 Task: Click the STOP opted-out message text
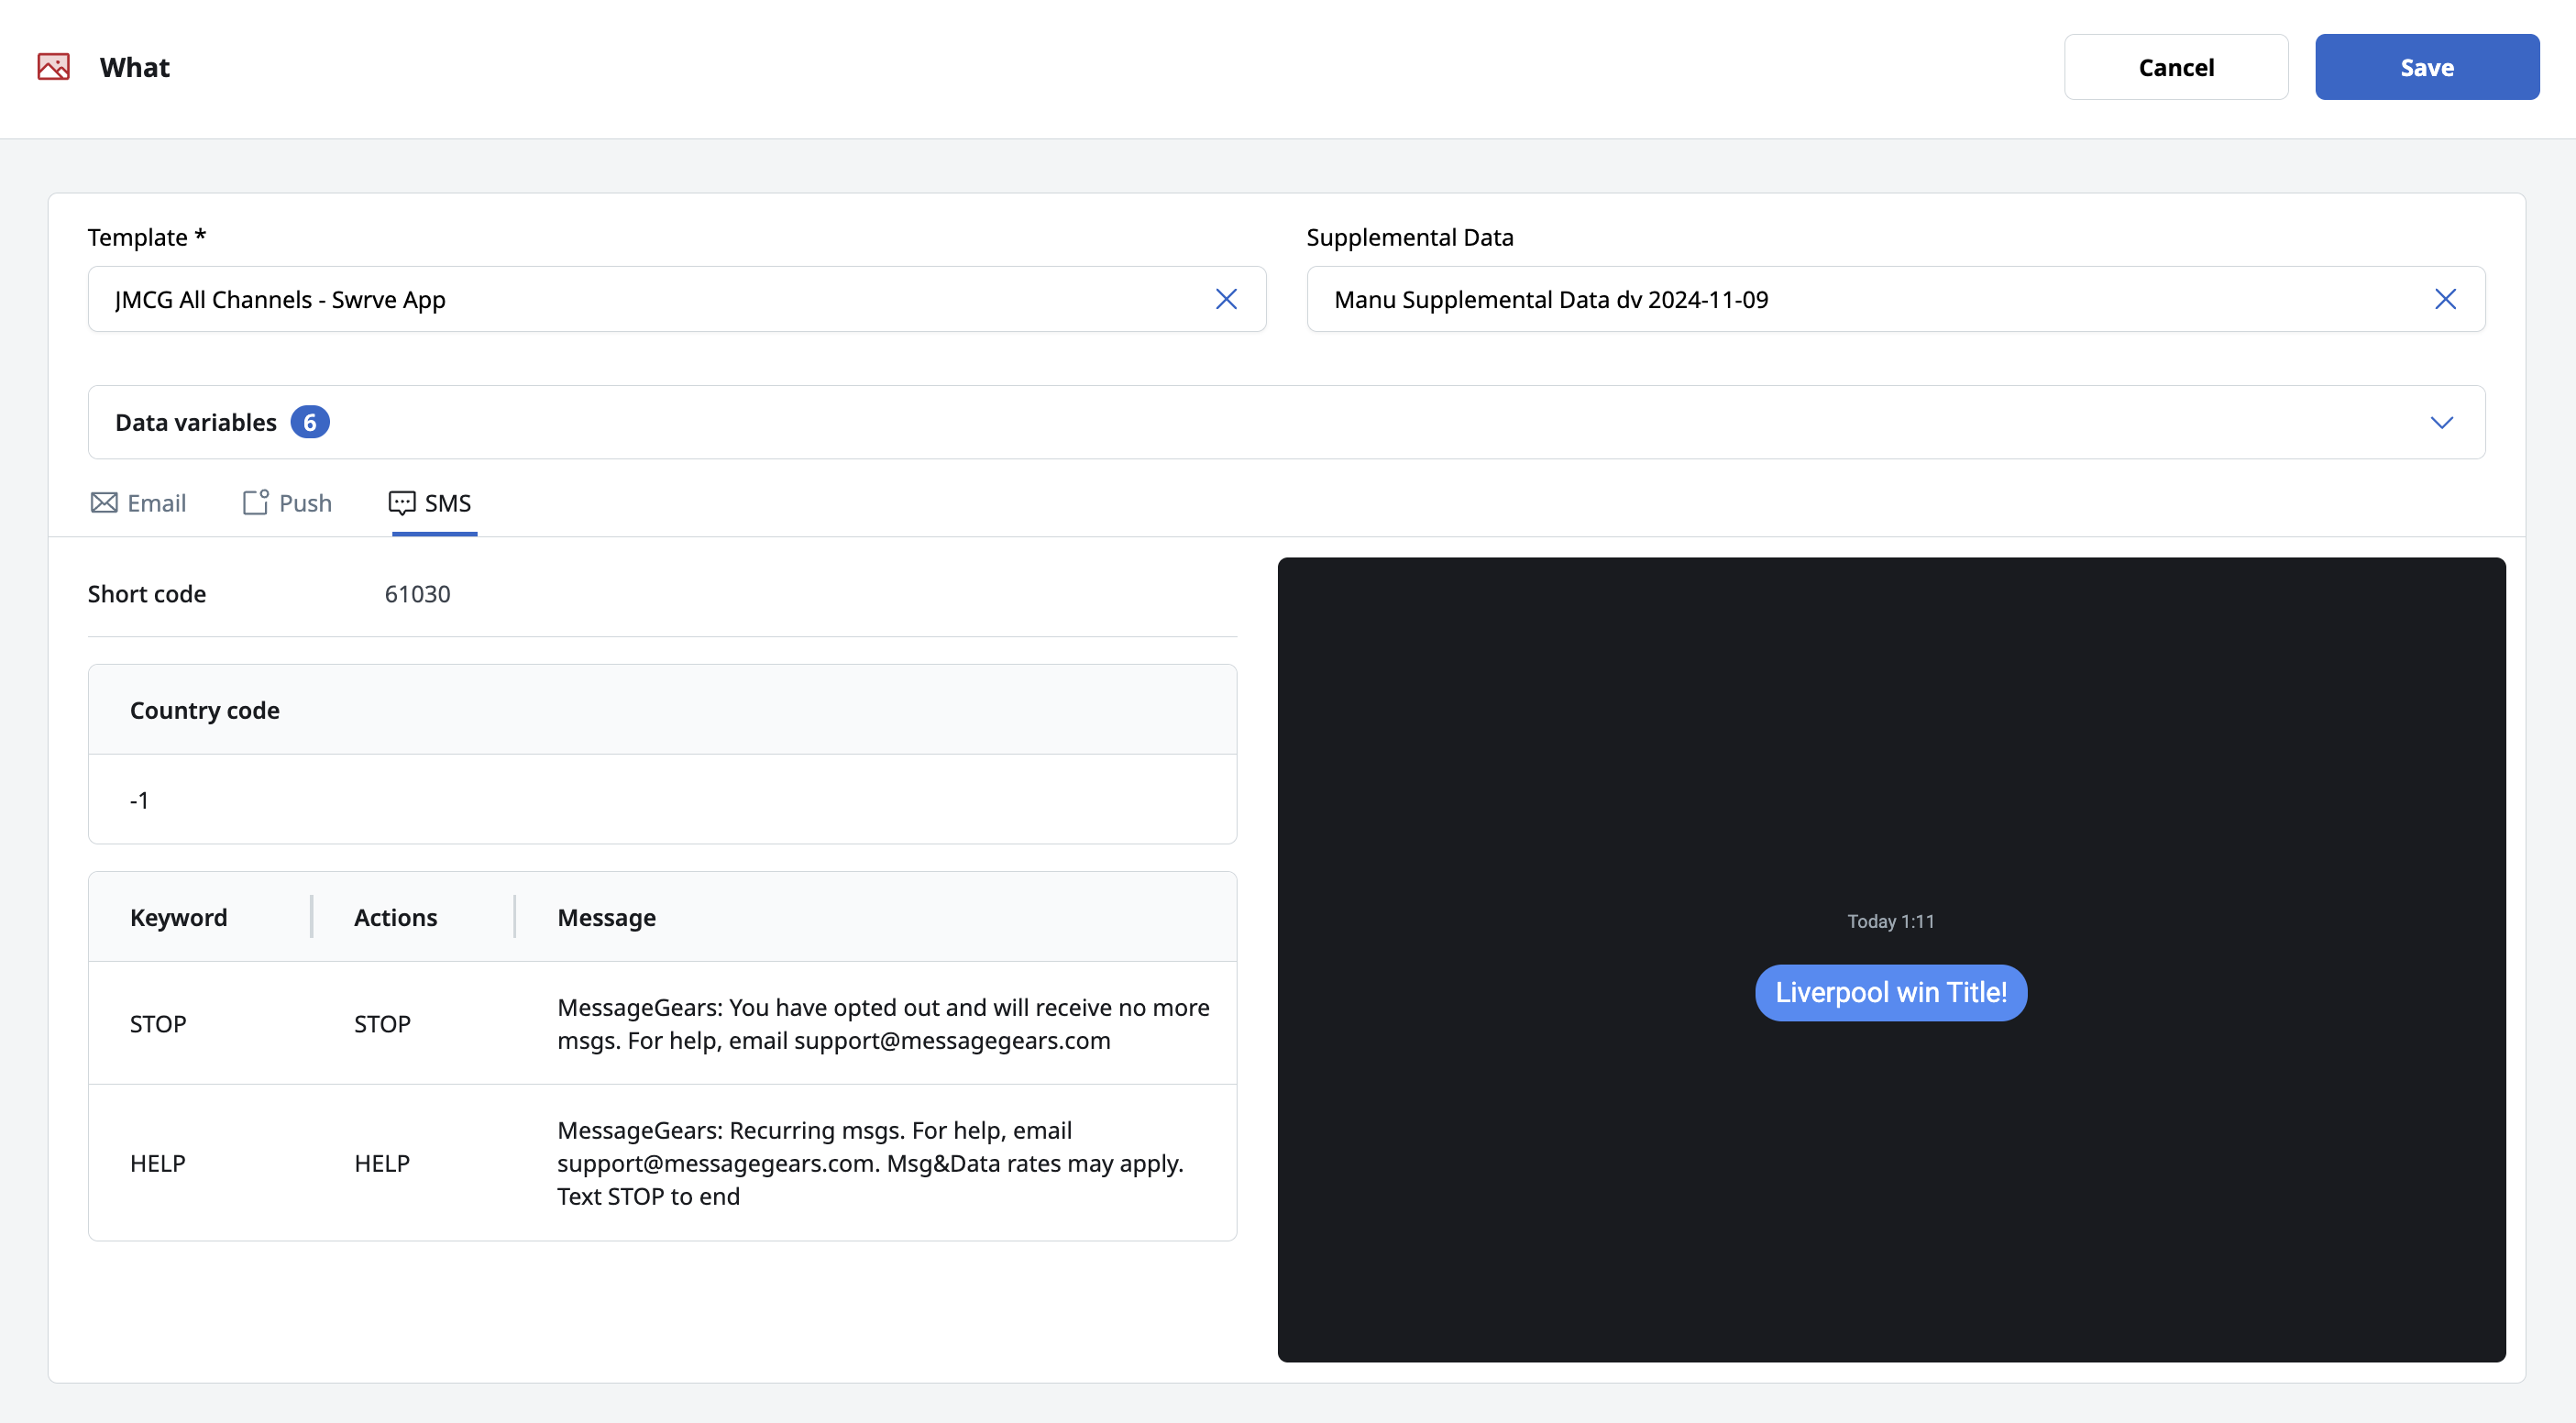tap(883, 1024)
